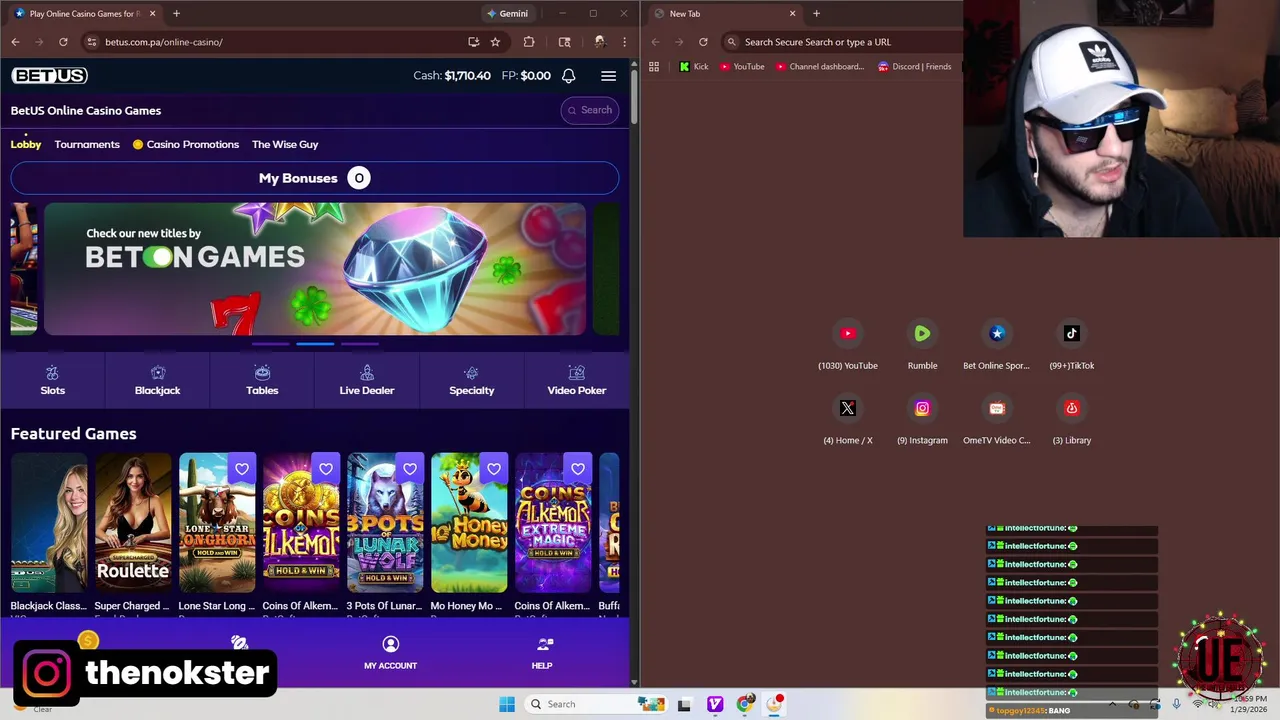Launch the Blackjack Classic game
1280x720 pixels.
[x=49, y=523]
